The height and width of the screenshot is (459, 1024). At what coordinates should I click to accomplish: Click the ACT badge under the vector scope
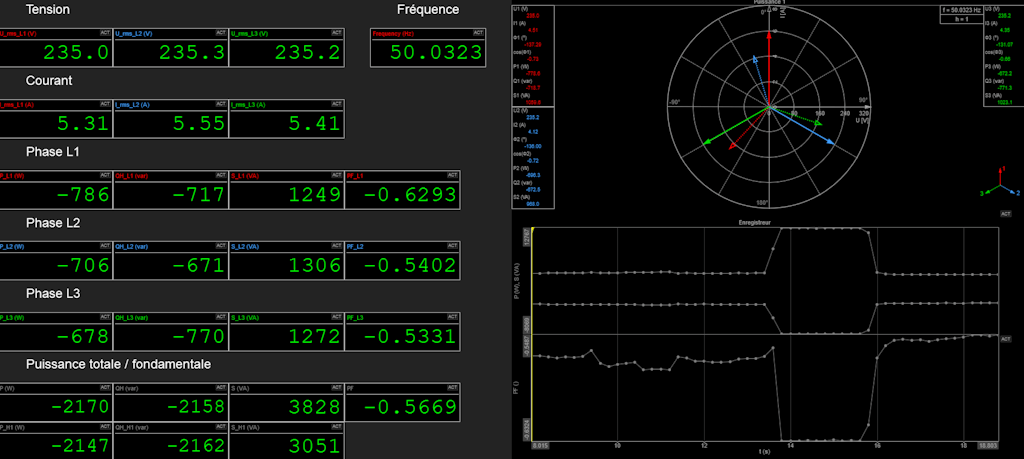[1006, 214]
